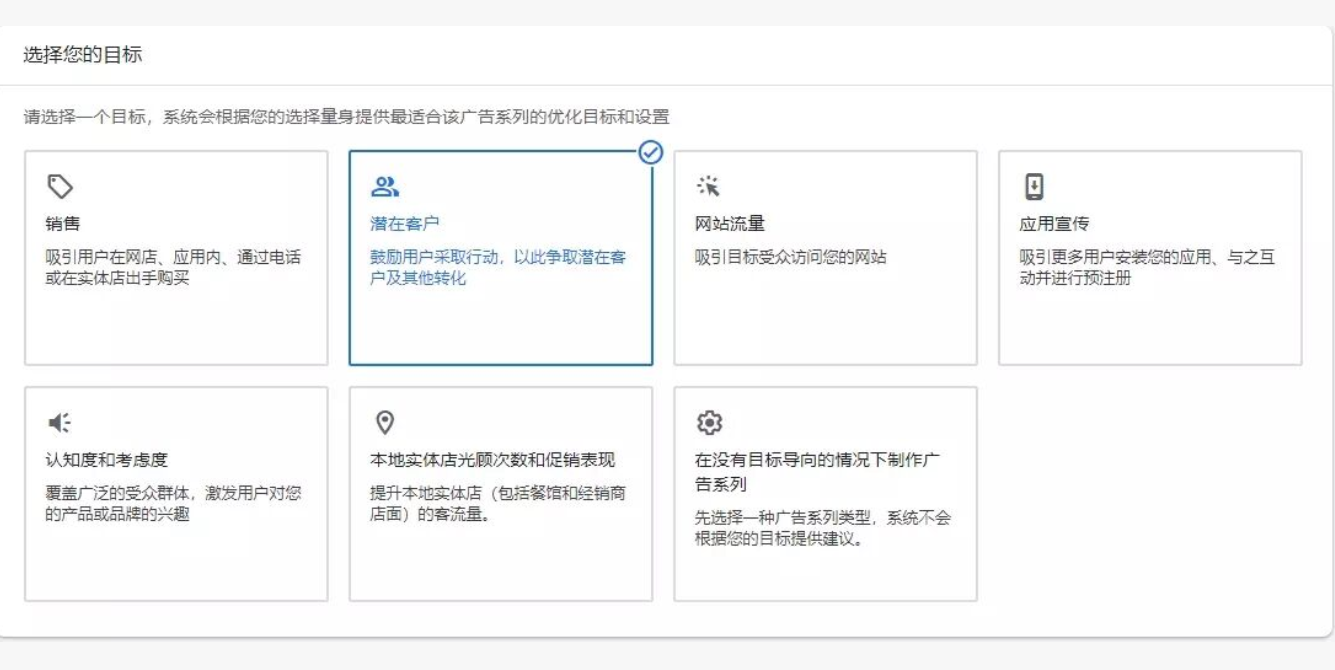Choose the 应用宣传 goal title
The width and height of the screenshot is (1335, 670).
click(1054, 224)
